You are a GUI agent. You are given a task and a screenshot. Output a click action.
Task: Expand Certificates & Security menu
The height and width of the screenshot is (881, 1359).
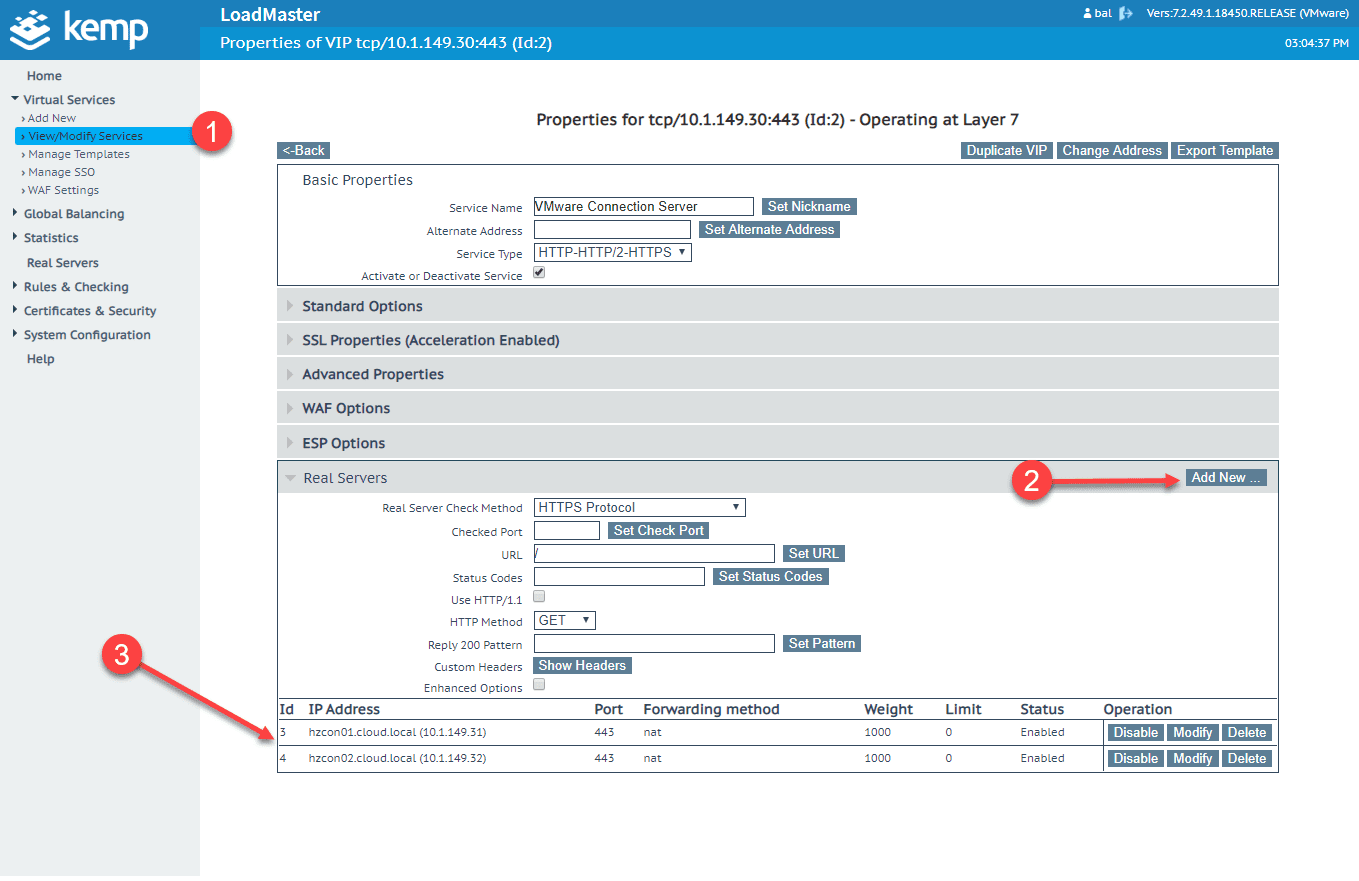click(89, 310)
